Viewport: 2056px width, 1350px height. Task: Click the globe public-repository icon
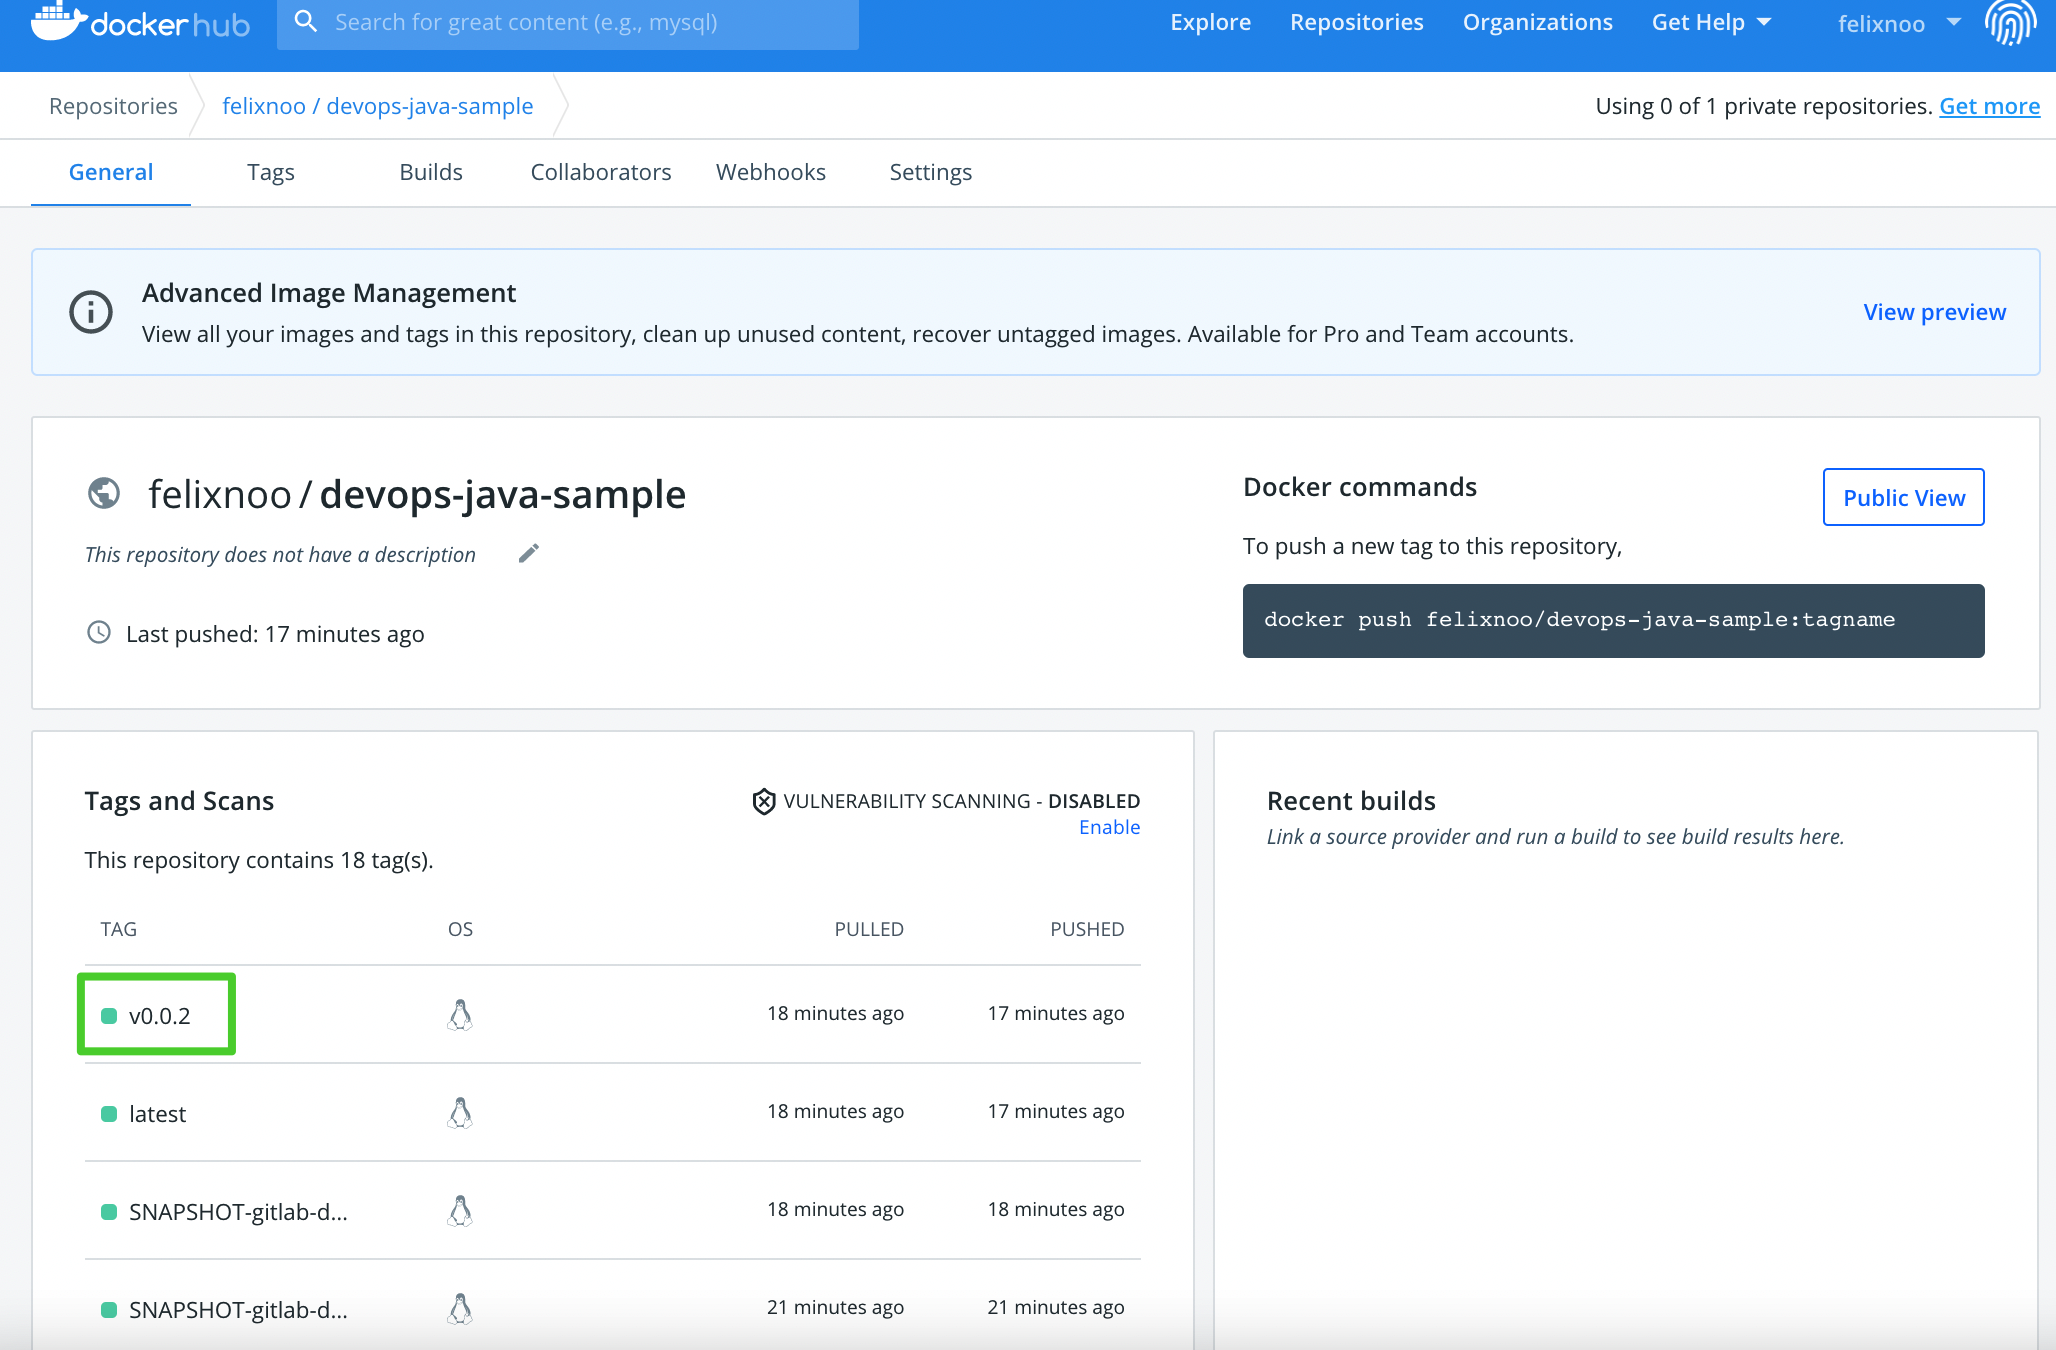[x=104, y=493]
